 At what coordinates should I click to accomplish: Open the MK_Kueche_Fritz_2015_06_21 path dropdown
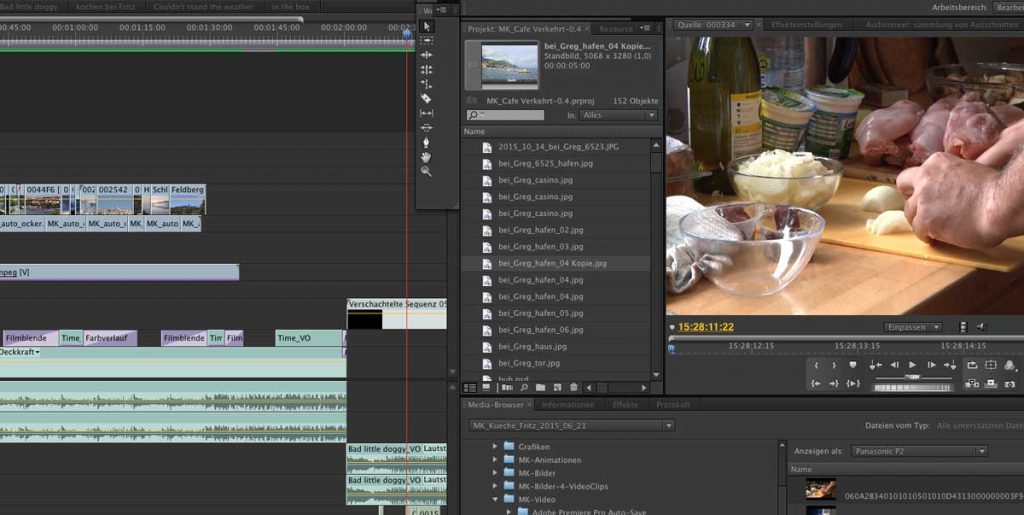click(571, 426)
